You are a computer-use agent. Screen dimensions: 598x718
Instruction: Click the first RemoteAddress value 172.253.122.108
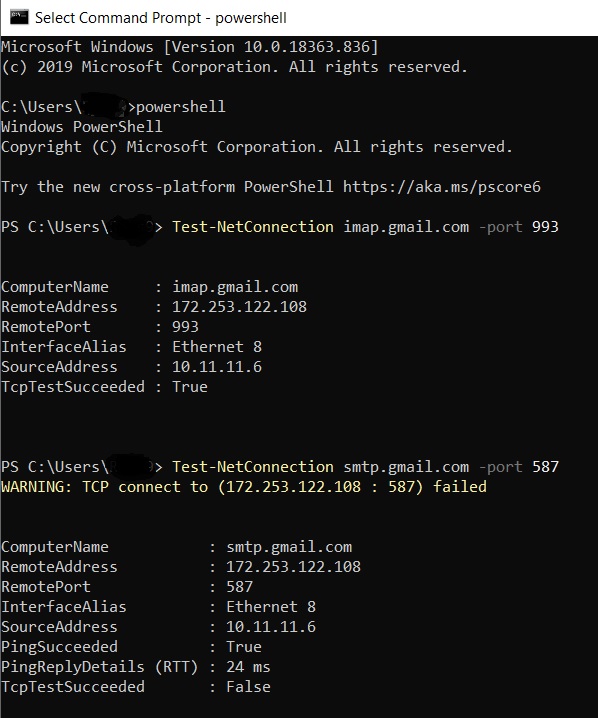(x=239, y=307)
